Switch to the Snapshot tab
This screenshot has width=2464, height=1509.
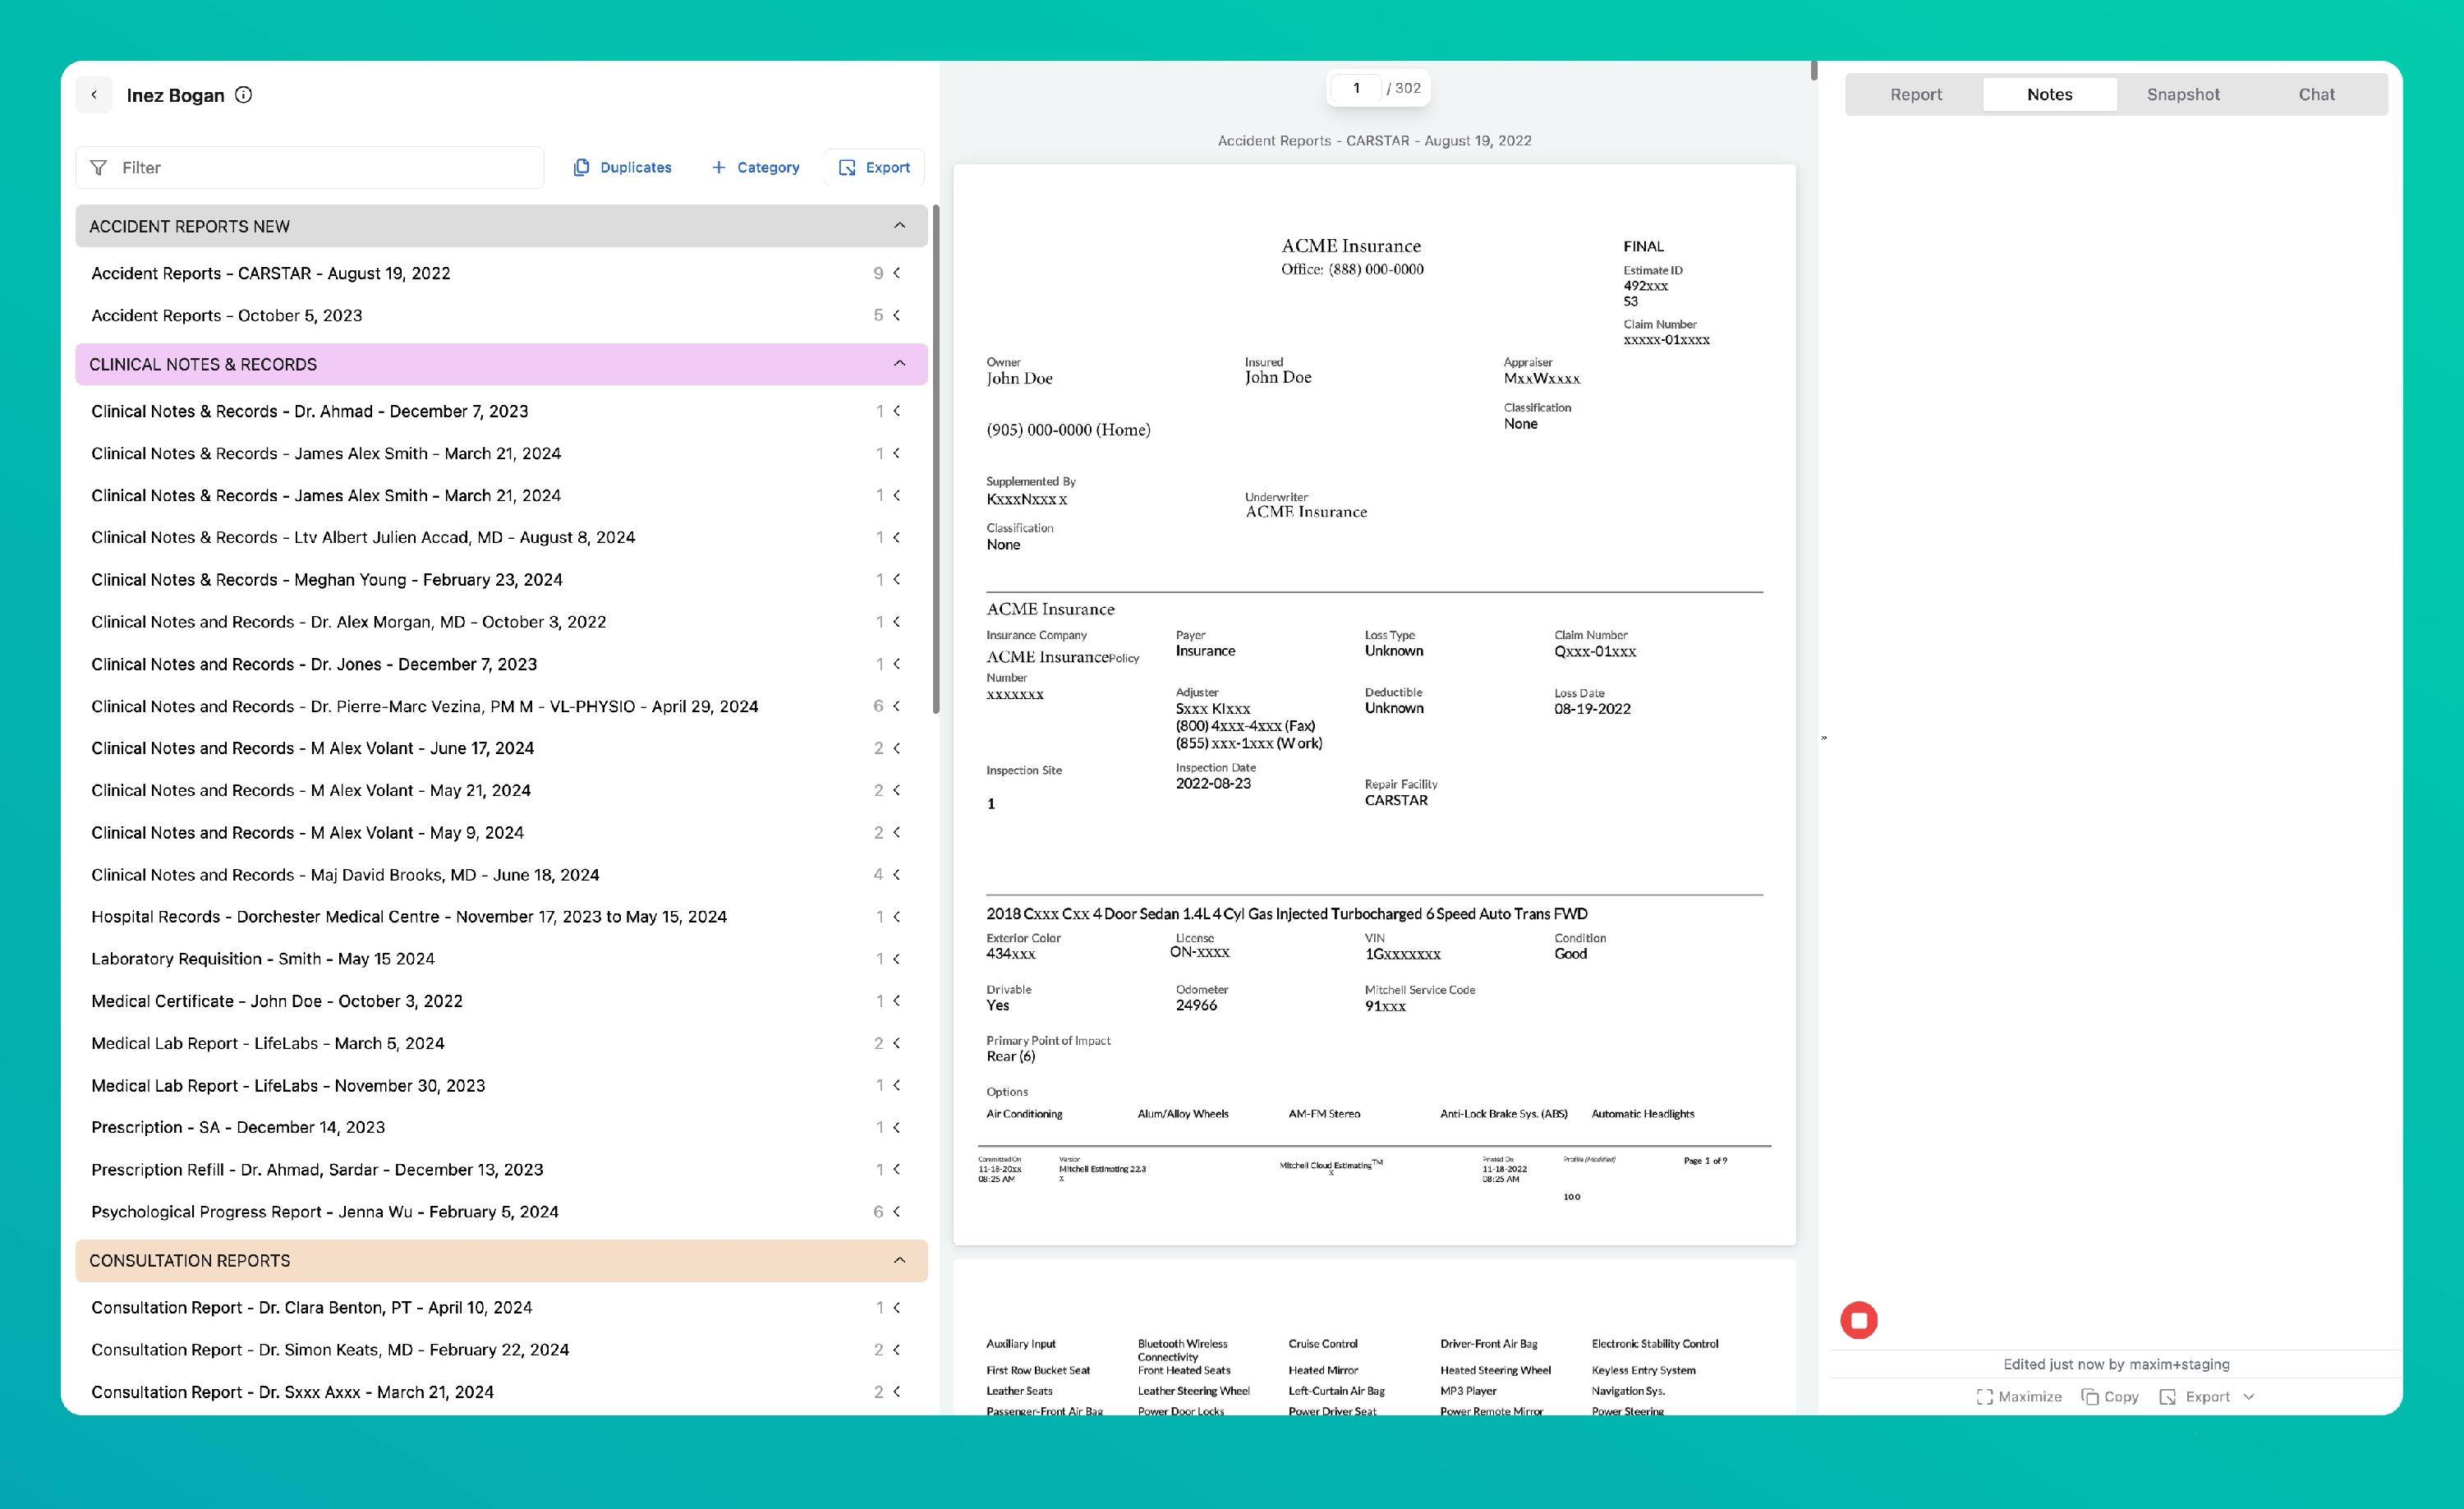tap(2182, 94)
